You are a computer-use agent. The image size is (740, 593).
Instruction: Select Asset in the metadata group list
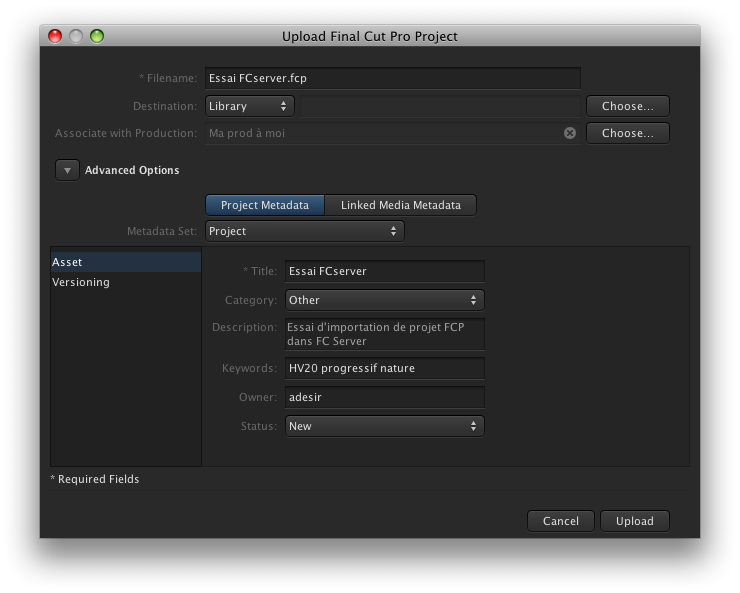click(x=126, y=262)
